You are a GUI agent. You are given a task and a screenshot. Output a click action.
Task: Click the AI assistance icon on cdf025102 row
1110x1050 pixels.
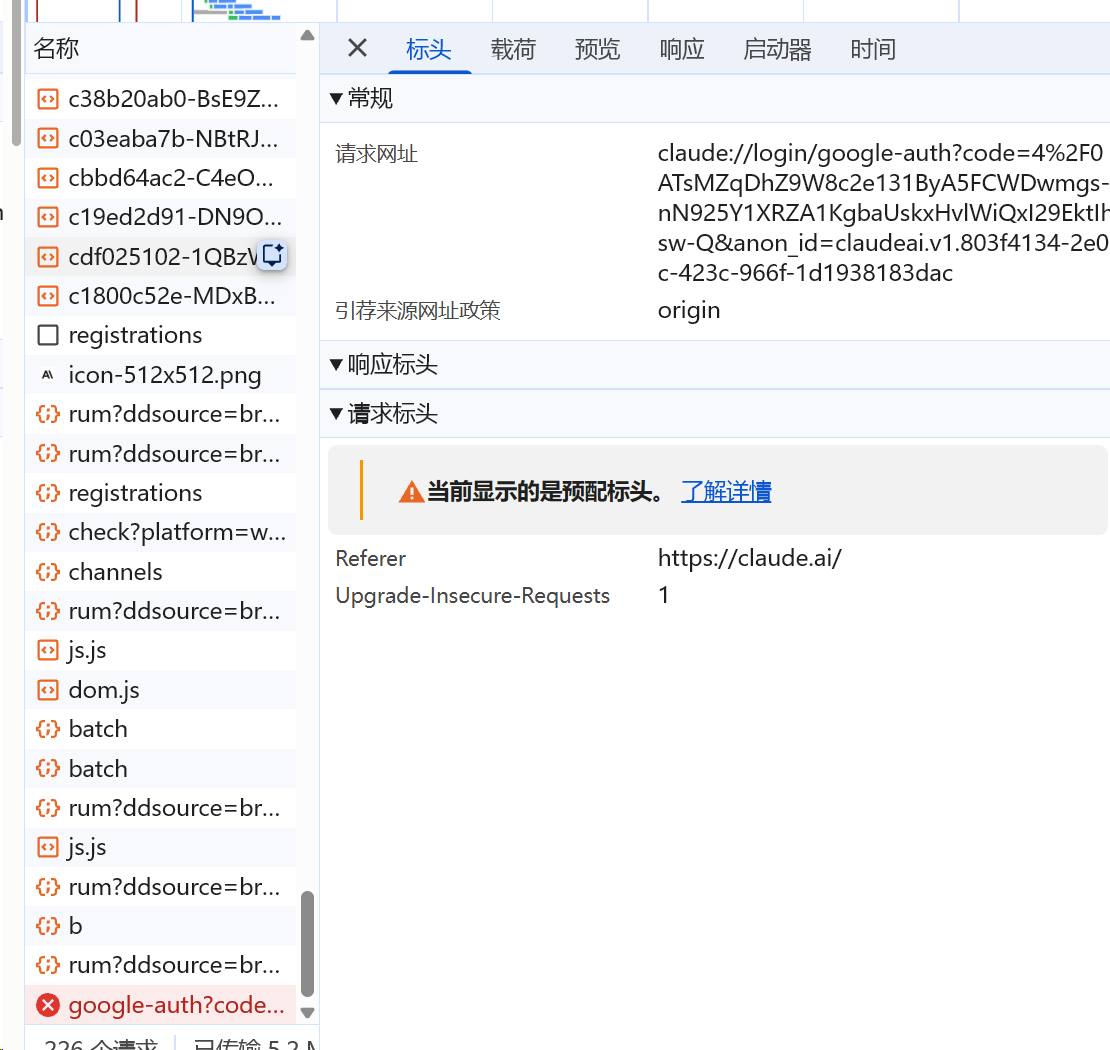coord(273,256)
